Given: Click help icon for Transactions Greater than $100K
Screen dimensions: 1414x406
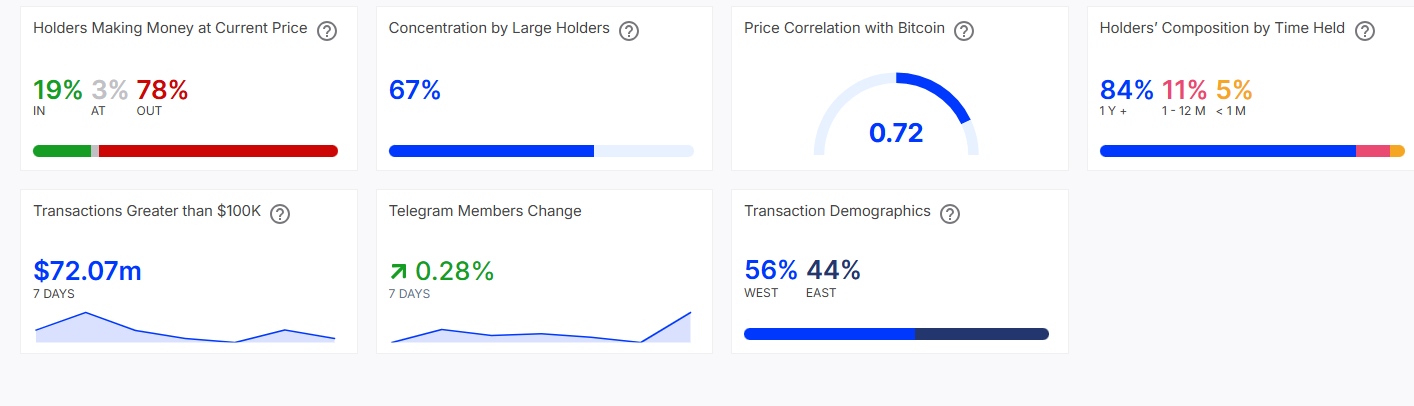Looking at the screenshot, I should [280, 214].
